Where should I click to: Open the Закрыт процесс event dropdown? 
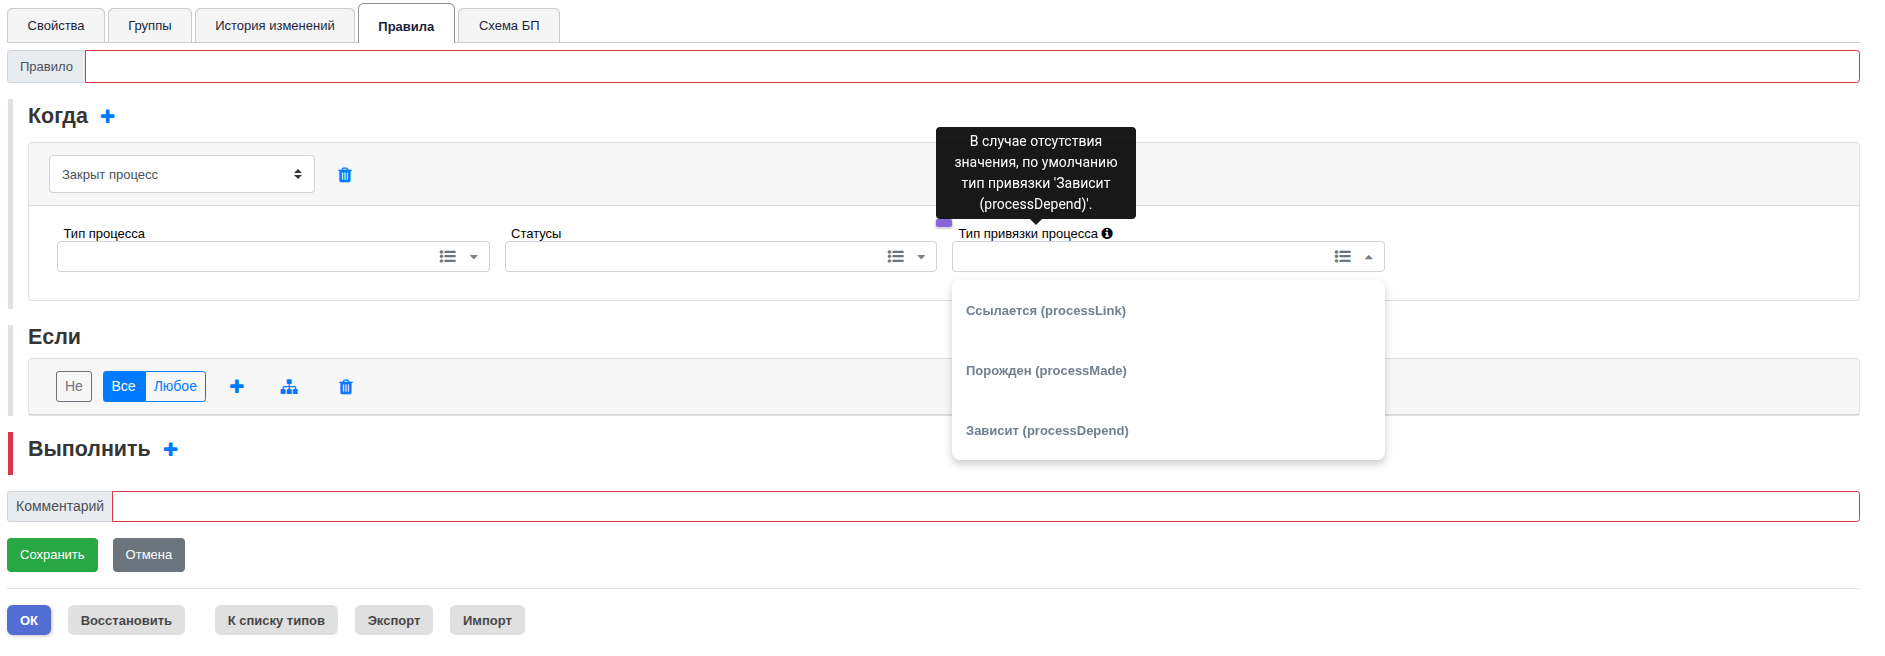click(182, 174)
